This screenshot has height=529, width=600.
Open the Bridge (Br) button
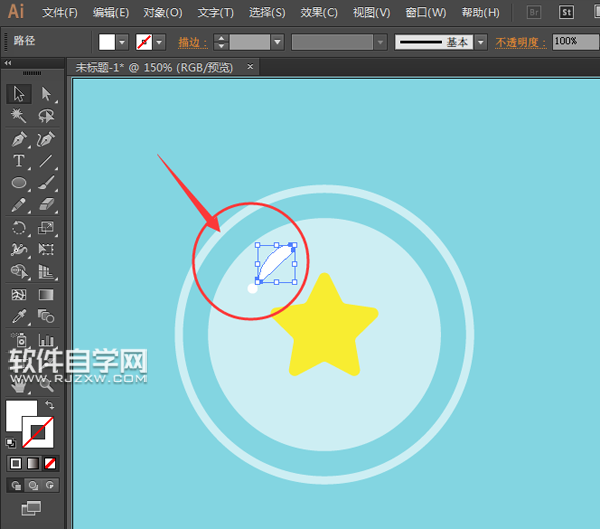tap(534, 13)
